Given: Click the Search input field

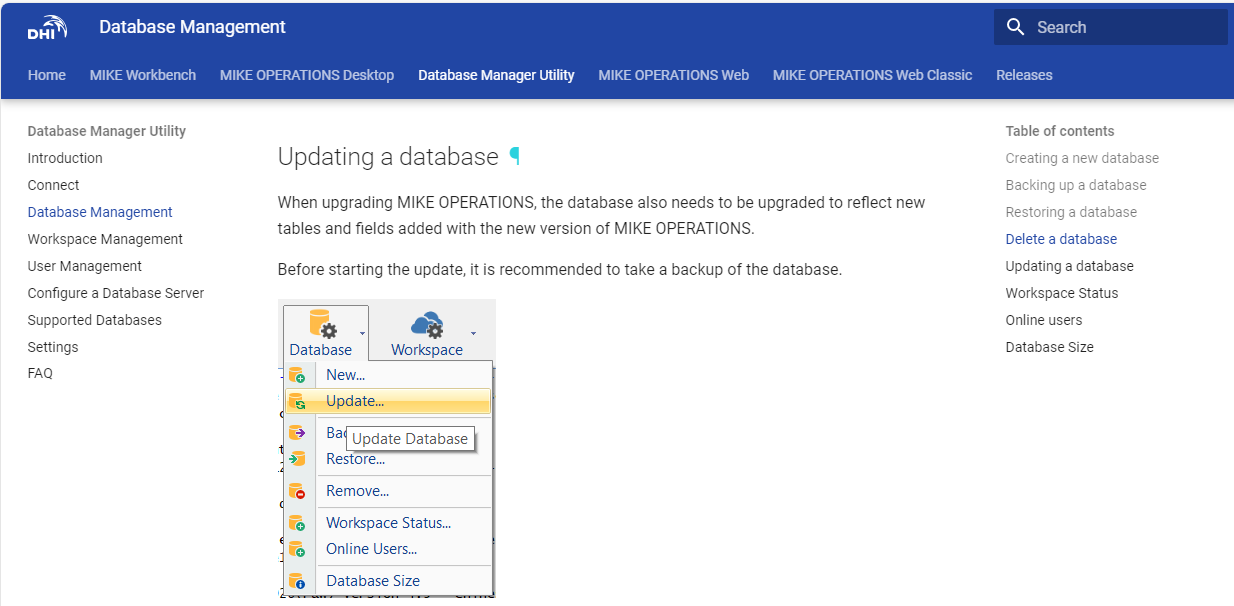Looking at the screenshot, I should (x=1111, y=27).
